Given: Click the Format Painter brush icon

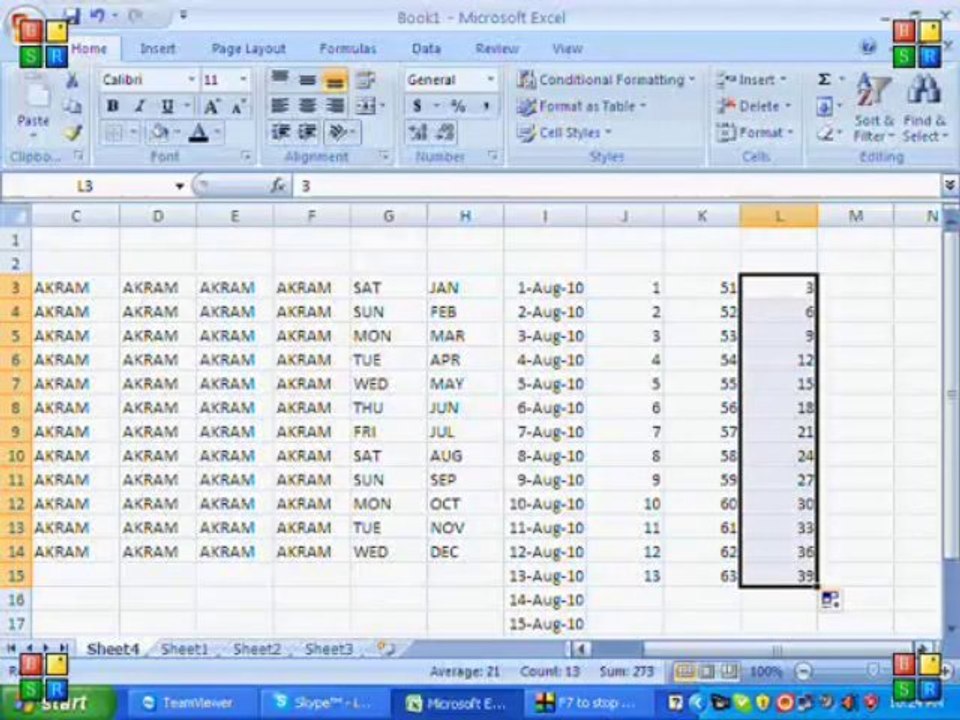Looking at the screenshot, I should [73, 132].
